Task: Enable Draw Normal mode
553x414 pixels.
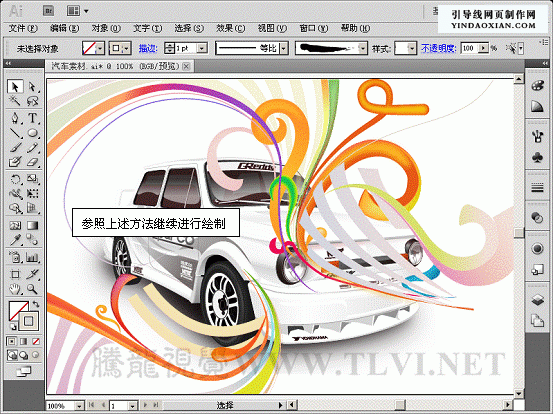Action: pyautogui.click(x=12, y=355)
